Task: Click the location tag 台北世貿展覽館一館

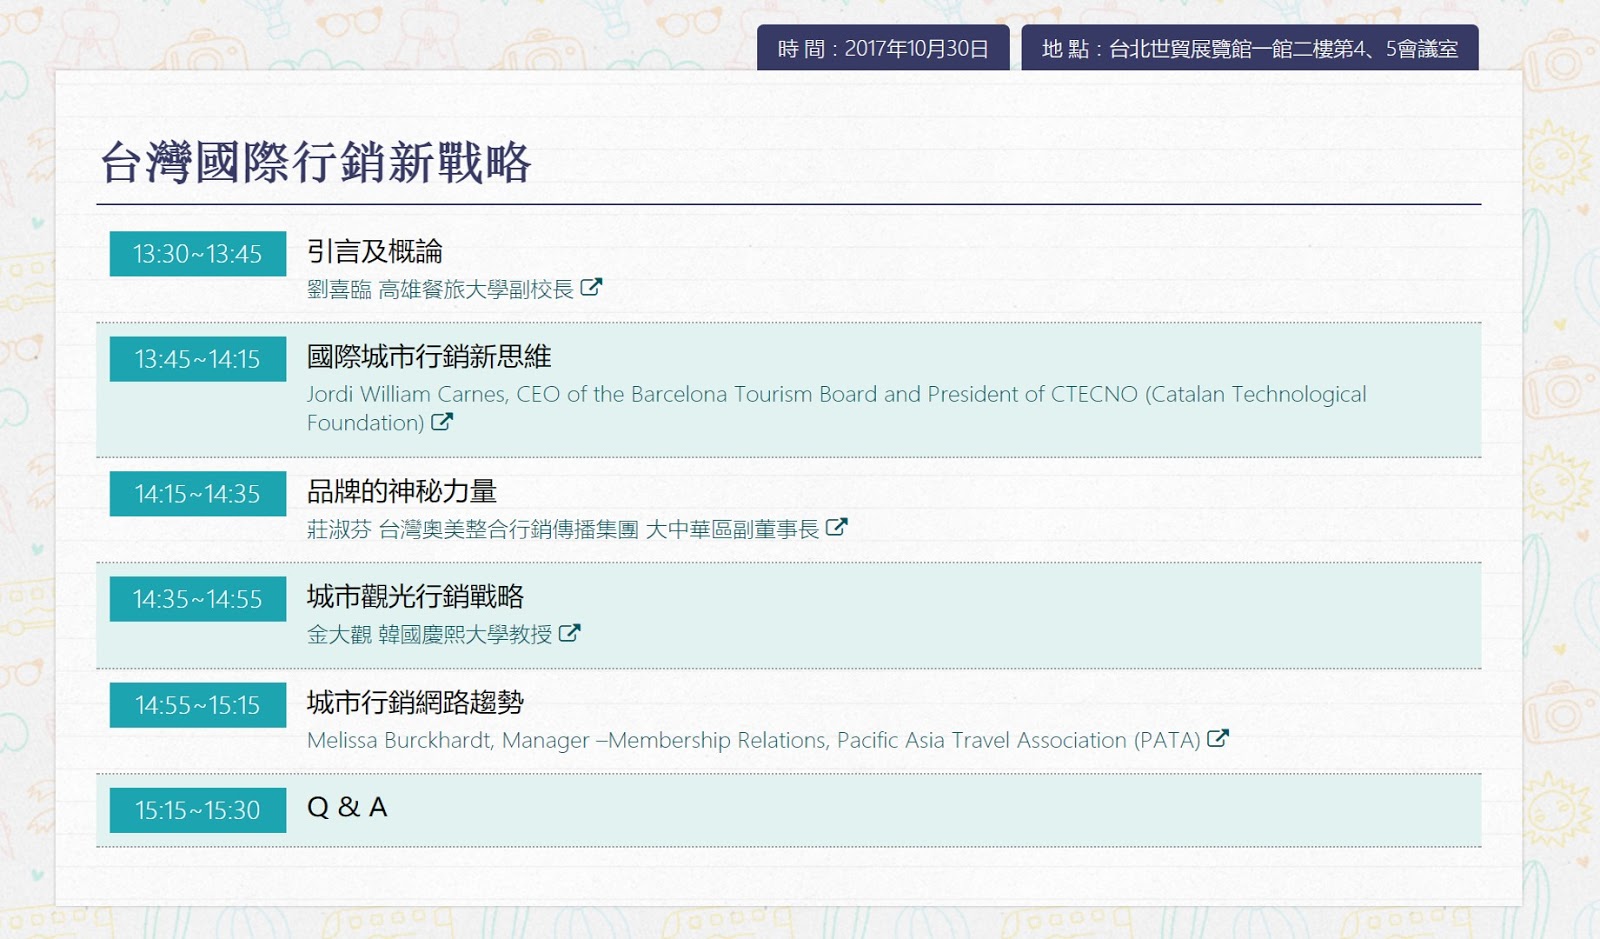Action: 1249,49
